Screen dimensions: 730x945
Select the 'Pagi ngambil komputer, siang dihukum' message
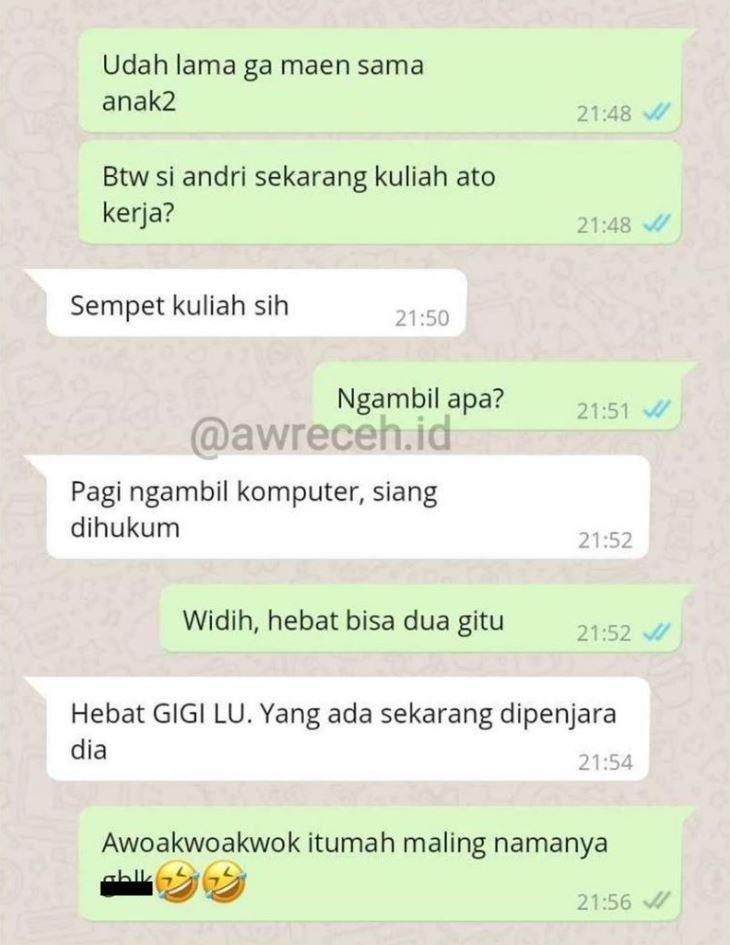(348, 507)
